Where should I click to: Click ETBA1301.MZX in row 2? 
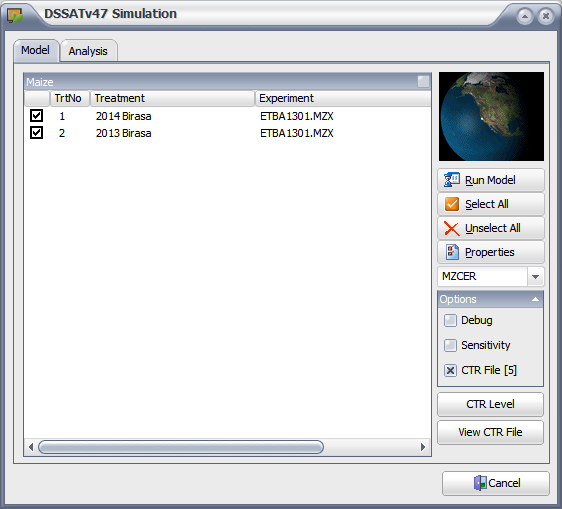pos(297,133)
